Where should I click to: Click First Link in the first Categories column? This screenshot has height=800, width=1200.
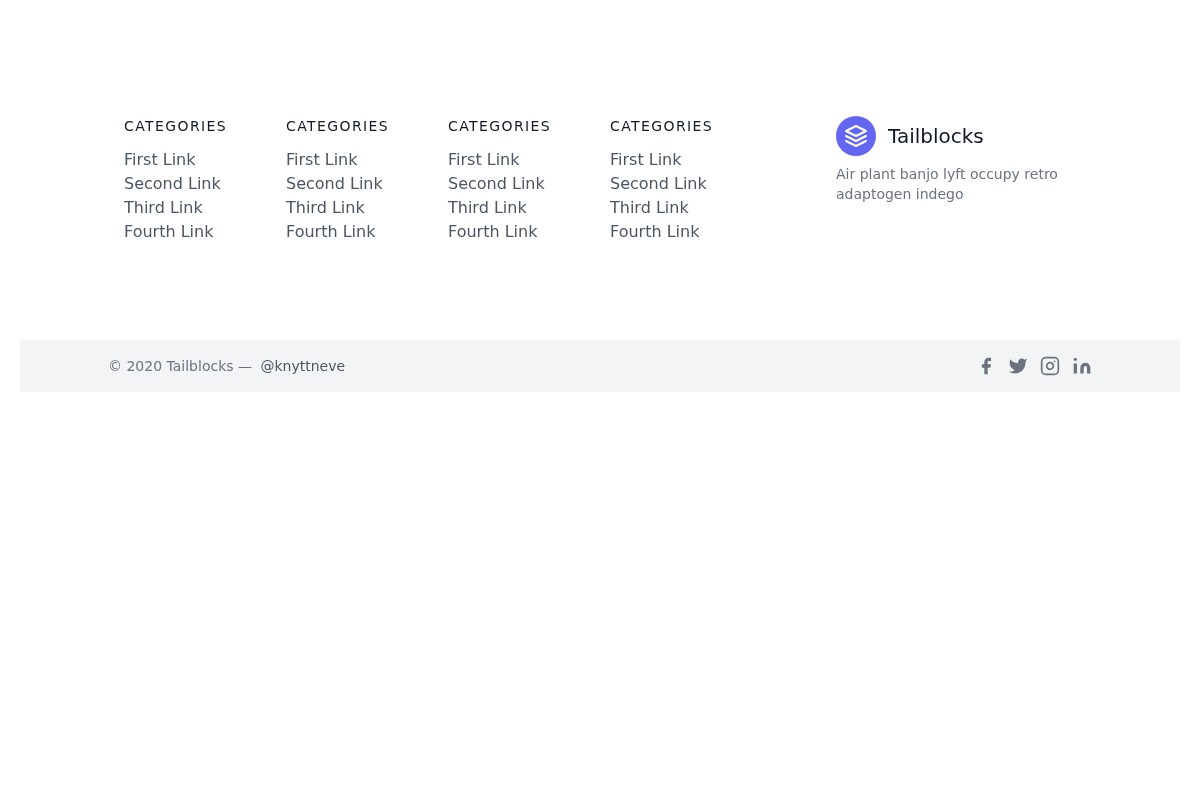click(160, 159)
